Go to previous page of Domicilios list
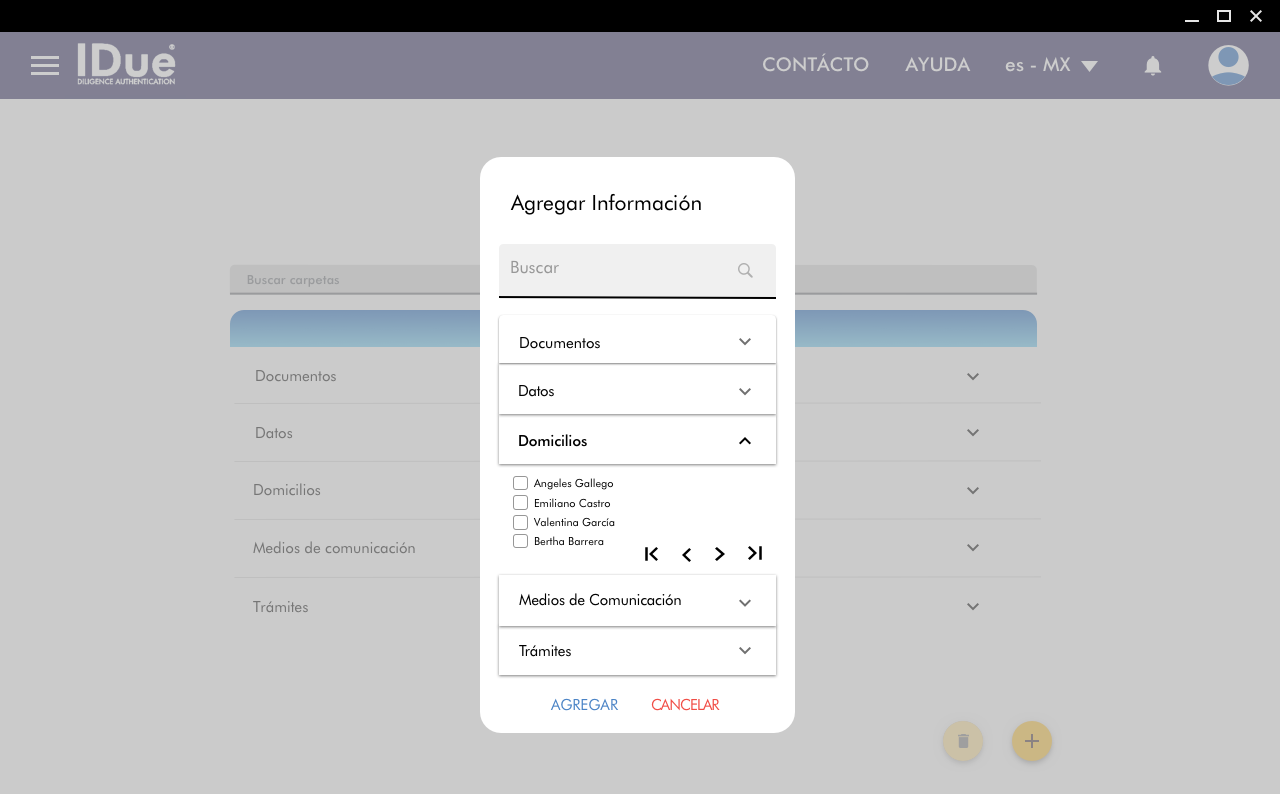Viewport: 1280px width, 794px height. tap(686, 555)
